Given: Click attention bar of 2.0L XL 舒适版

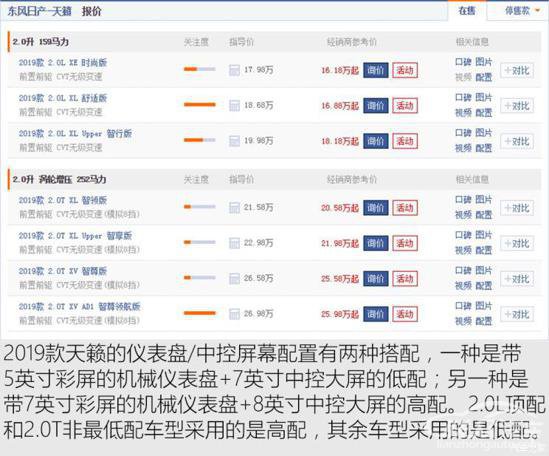Looking at the screenshot, I should click(x=200, y=104).
